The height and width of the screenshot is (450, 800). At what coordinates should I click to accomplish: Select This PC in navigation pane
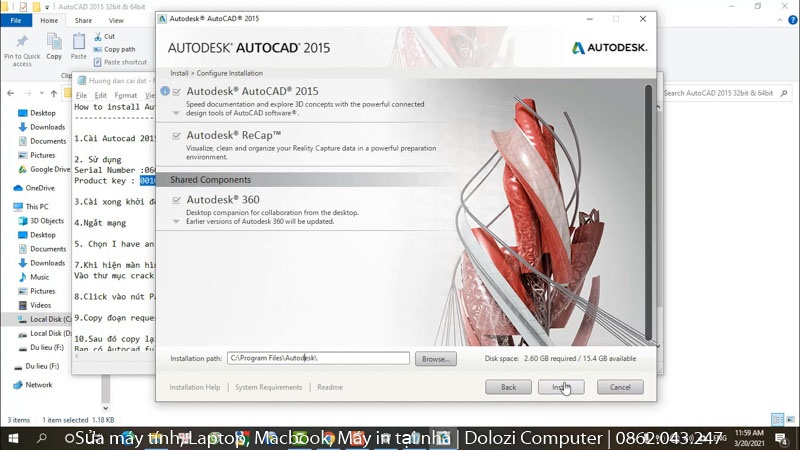point(31,207)
